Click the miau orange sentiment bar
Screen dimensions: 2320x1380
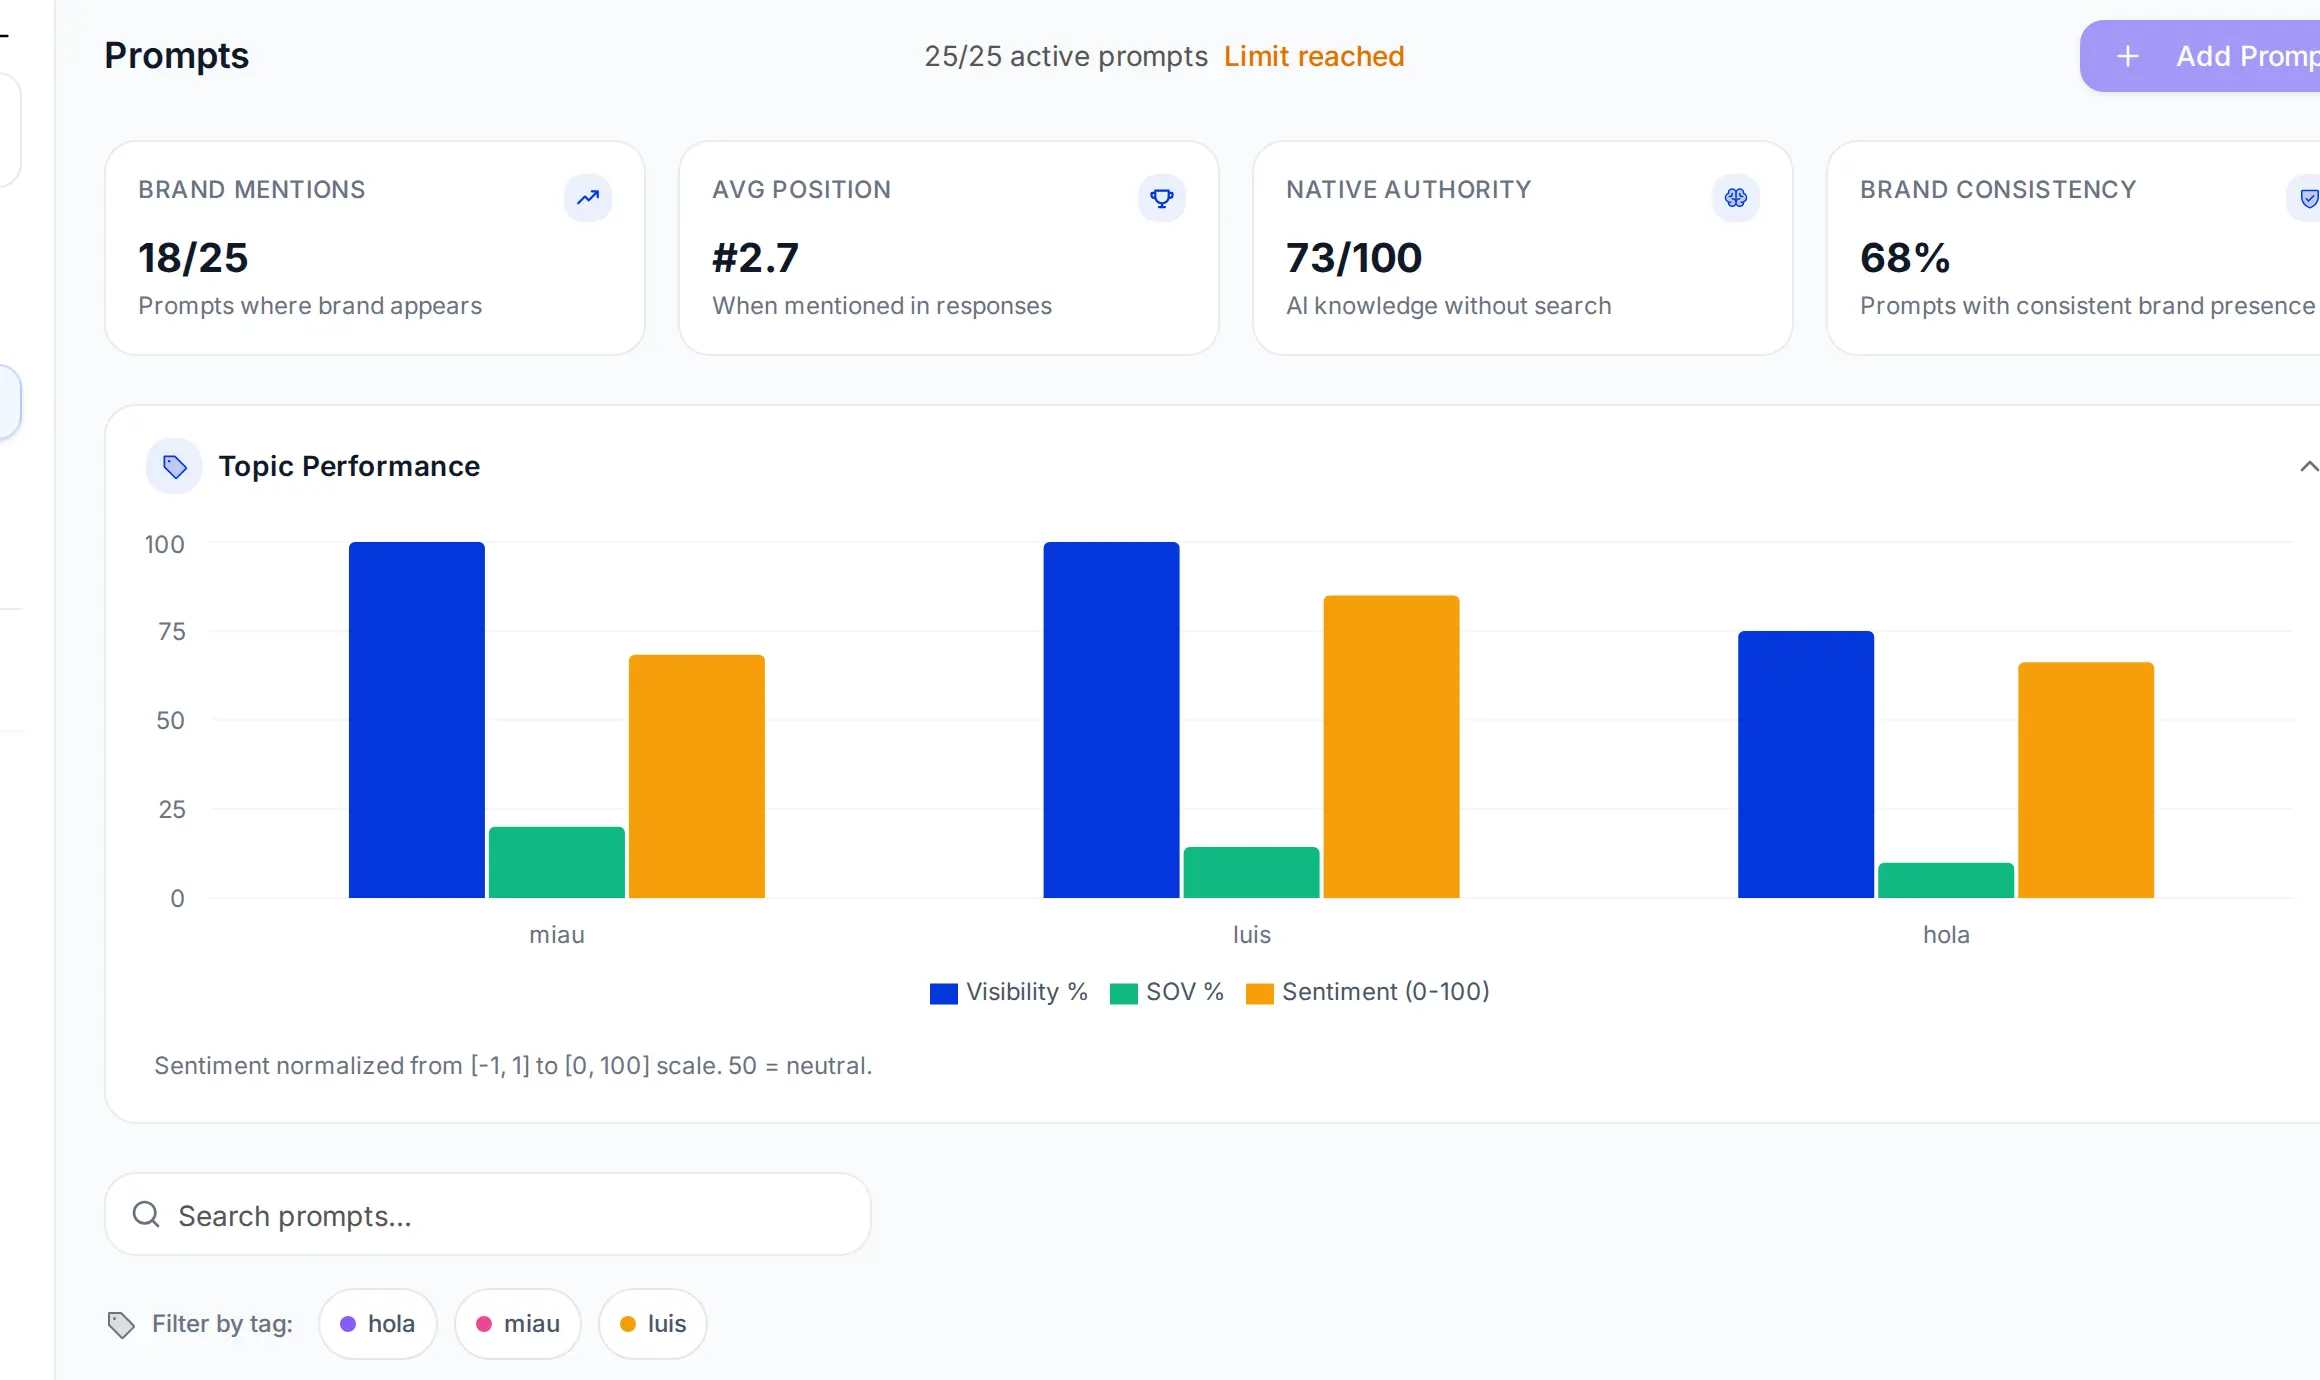697,776
